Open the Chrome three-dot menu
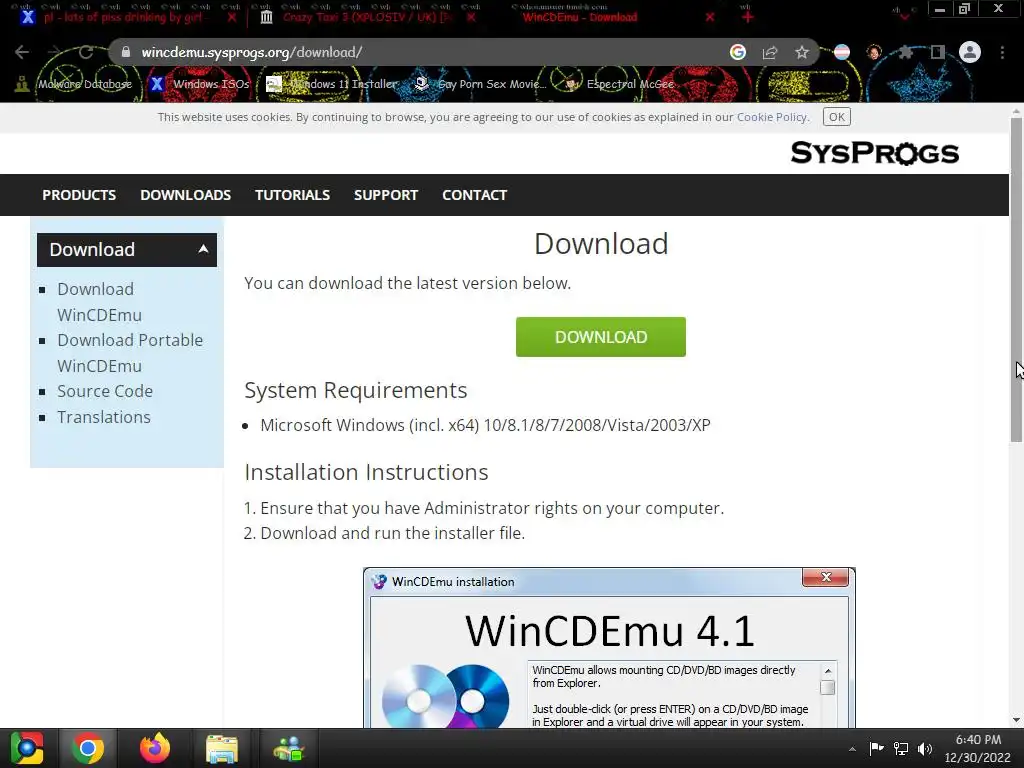 (1002, 52)
